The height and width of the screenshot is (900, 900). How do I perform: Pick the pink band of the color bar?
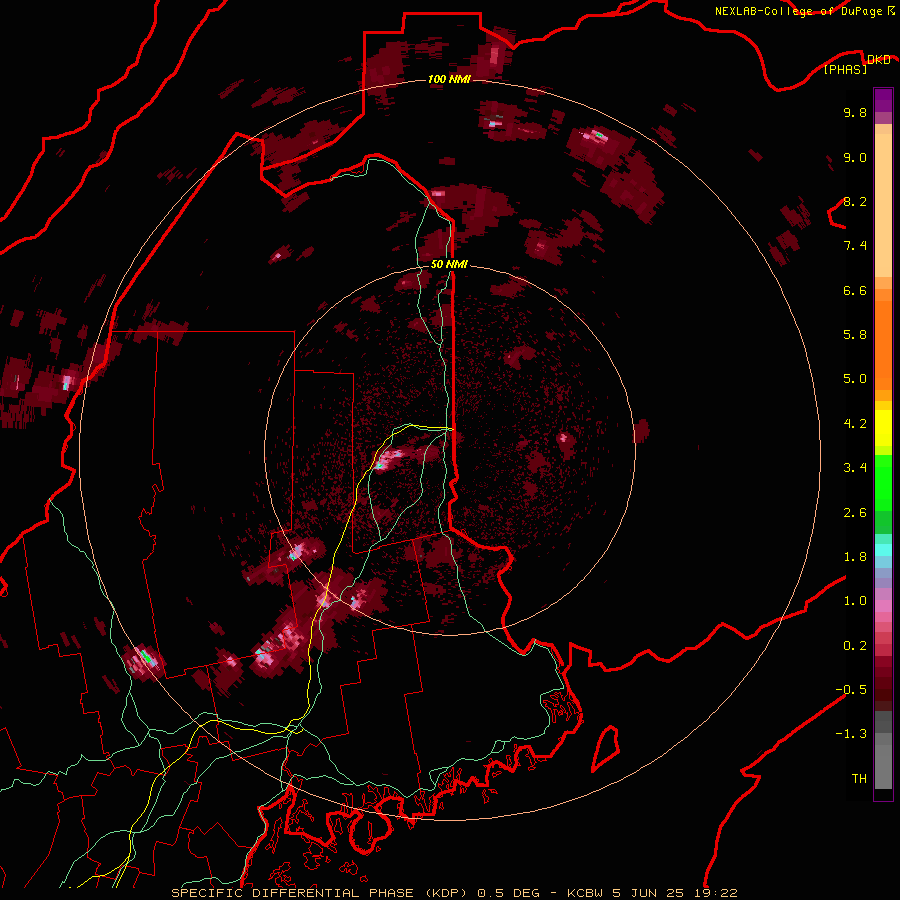(x=883, y=606)
